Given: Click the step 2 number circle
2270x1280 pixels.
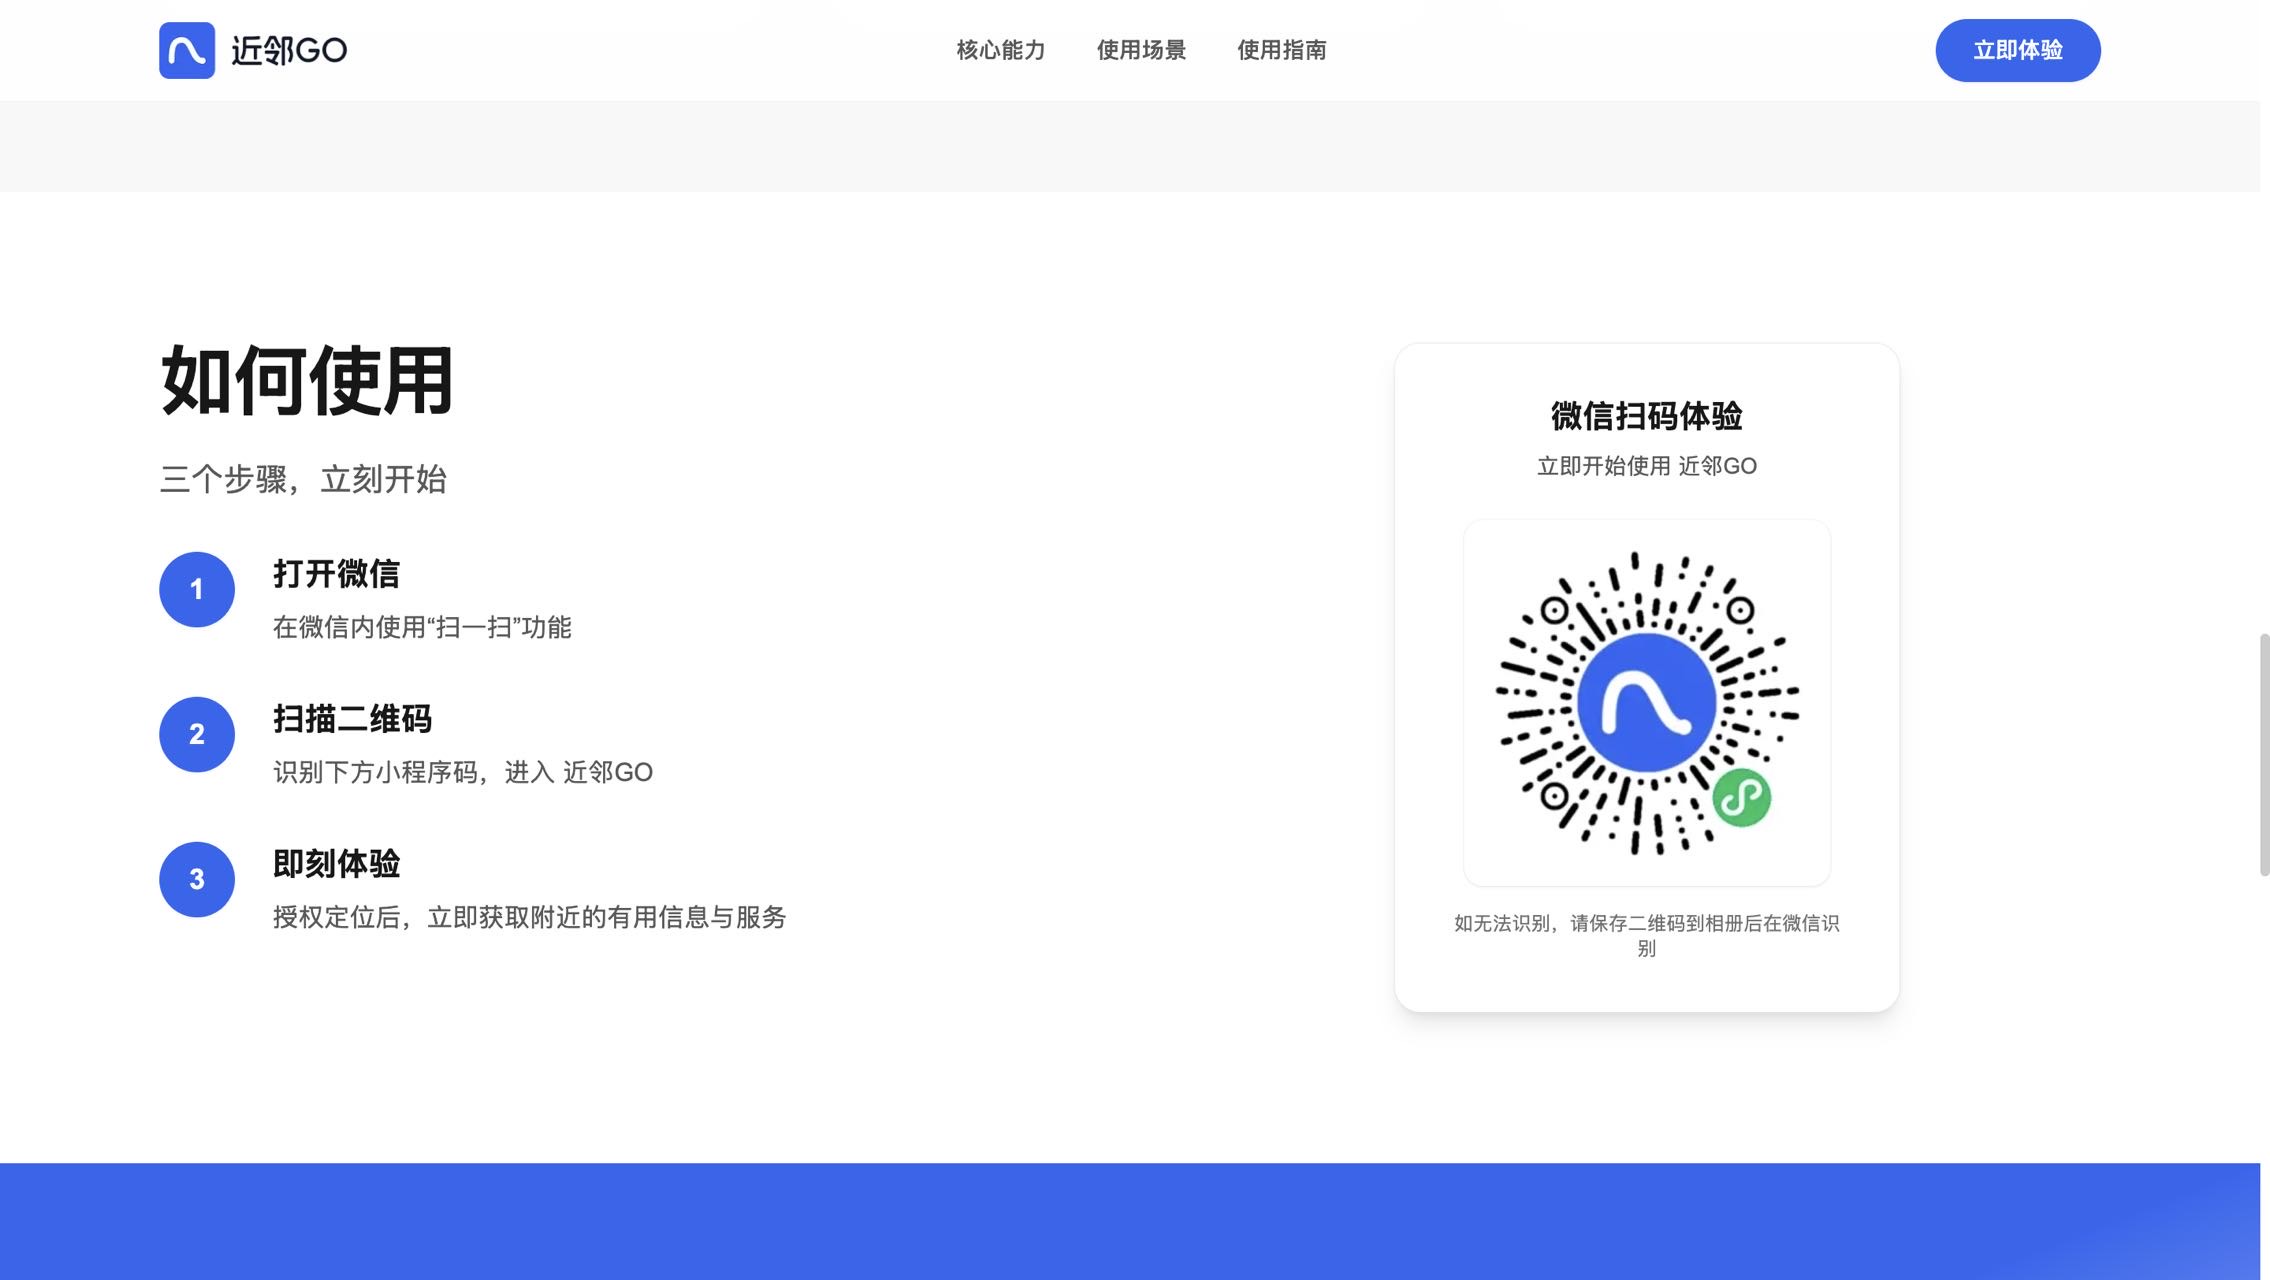Looking at the screenshot, I should 197,734.
